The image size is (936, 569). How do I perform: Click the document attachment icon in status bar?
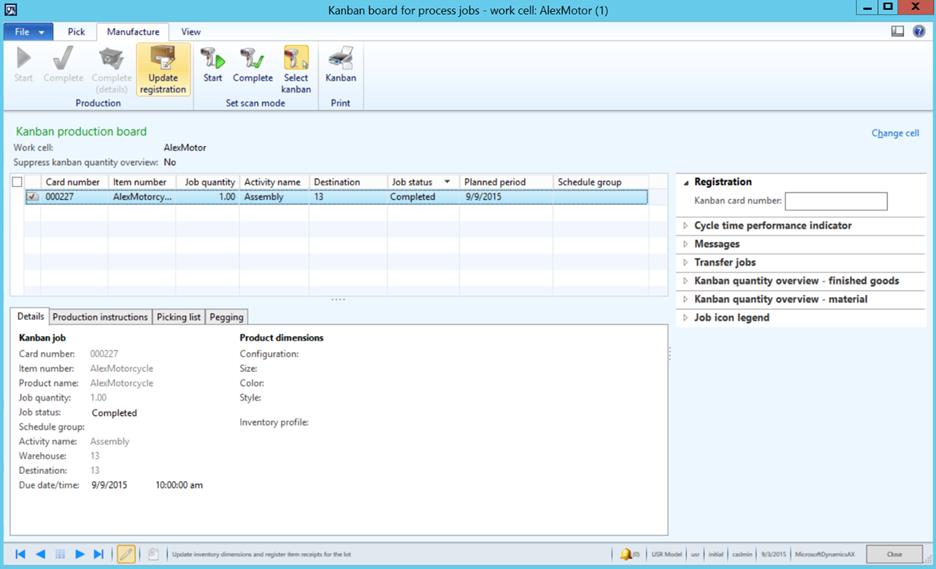153,554
